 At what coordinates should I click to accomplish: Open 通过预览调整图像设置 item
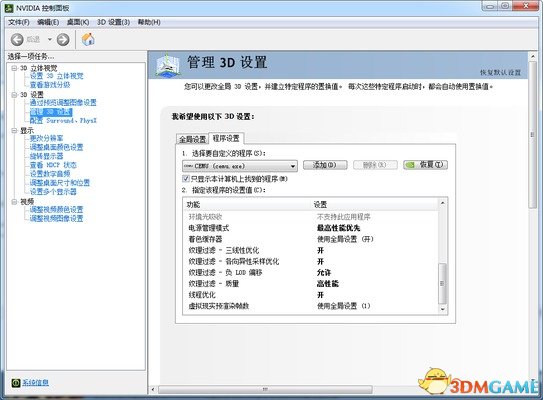click(x=63, y=103)
